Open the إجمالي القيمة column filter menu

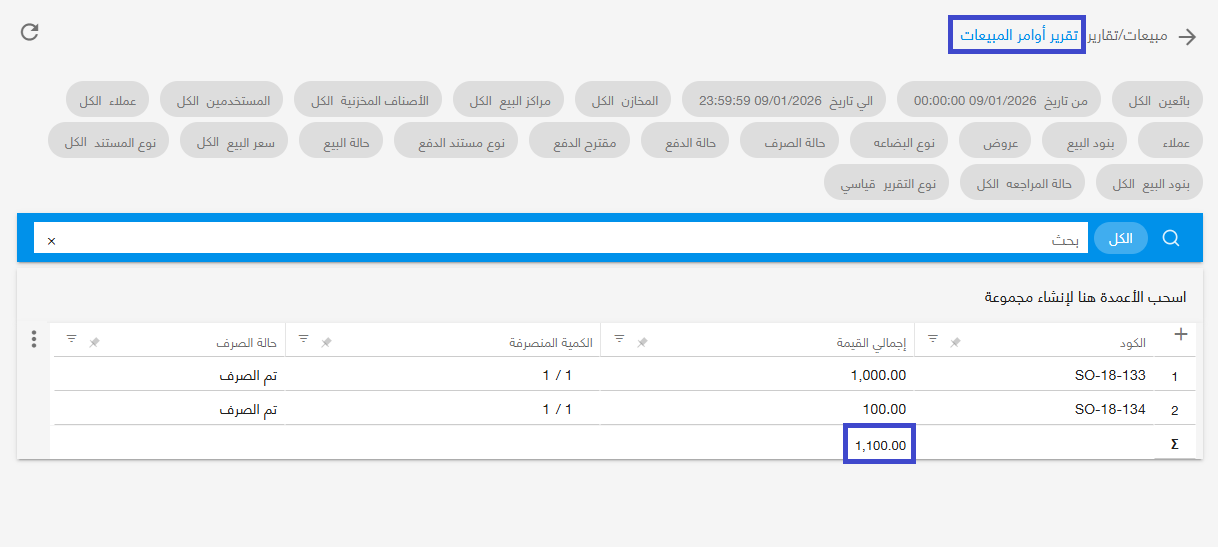click(x=619, y=339)
